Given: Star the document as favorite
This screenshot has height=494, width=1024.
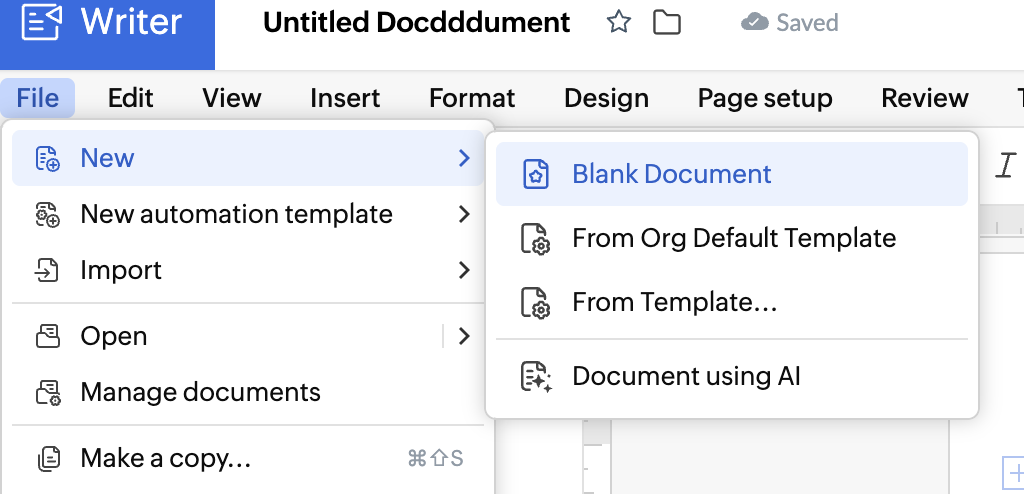Looking at the screenshot, I should [x=619, y=22].
